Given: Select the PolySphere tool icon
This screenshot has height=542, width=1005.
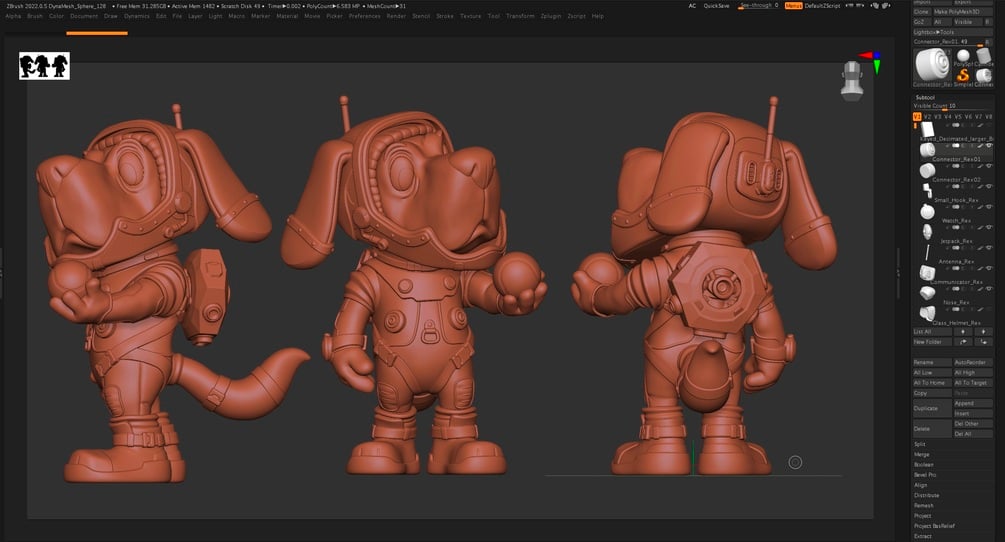Looking at the screenshot, I should point(963,56).
